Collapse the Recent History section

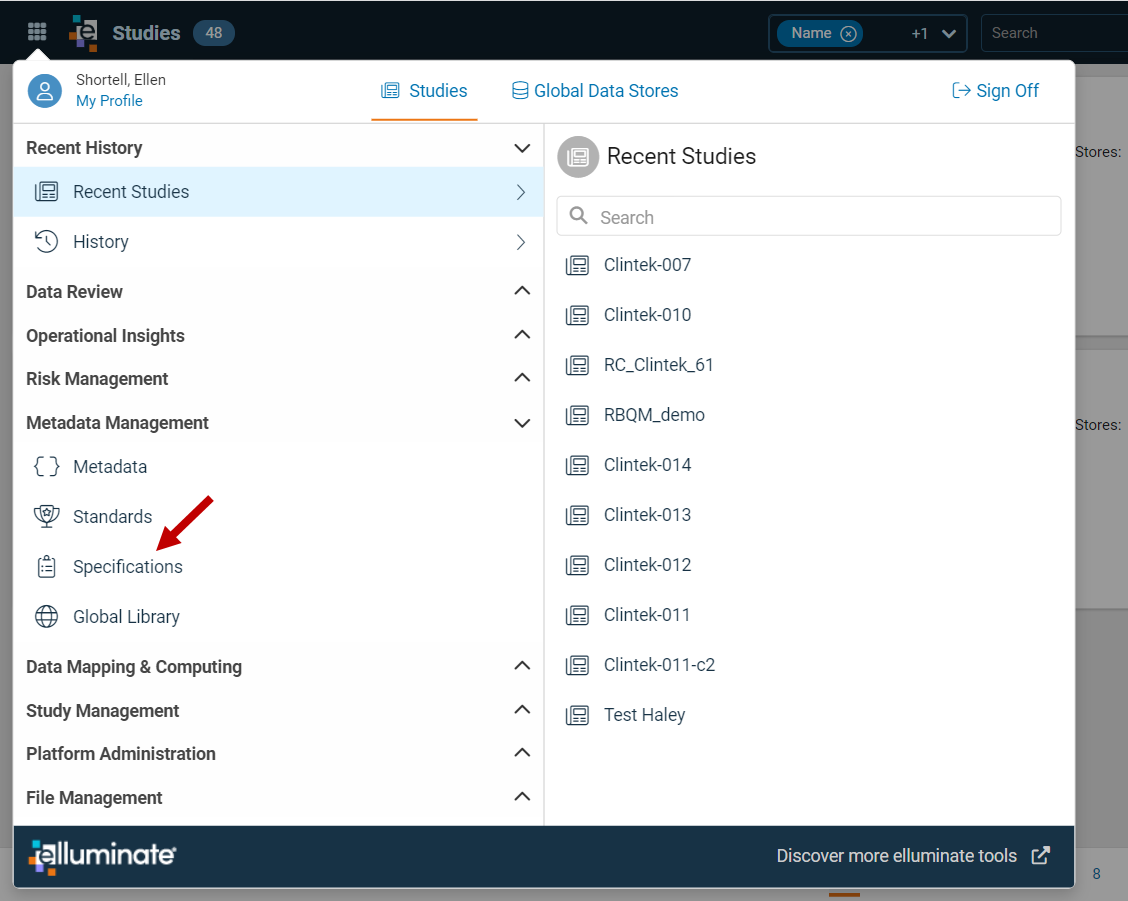coord(522,148)
